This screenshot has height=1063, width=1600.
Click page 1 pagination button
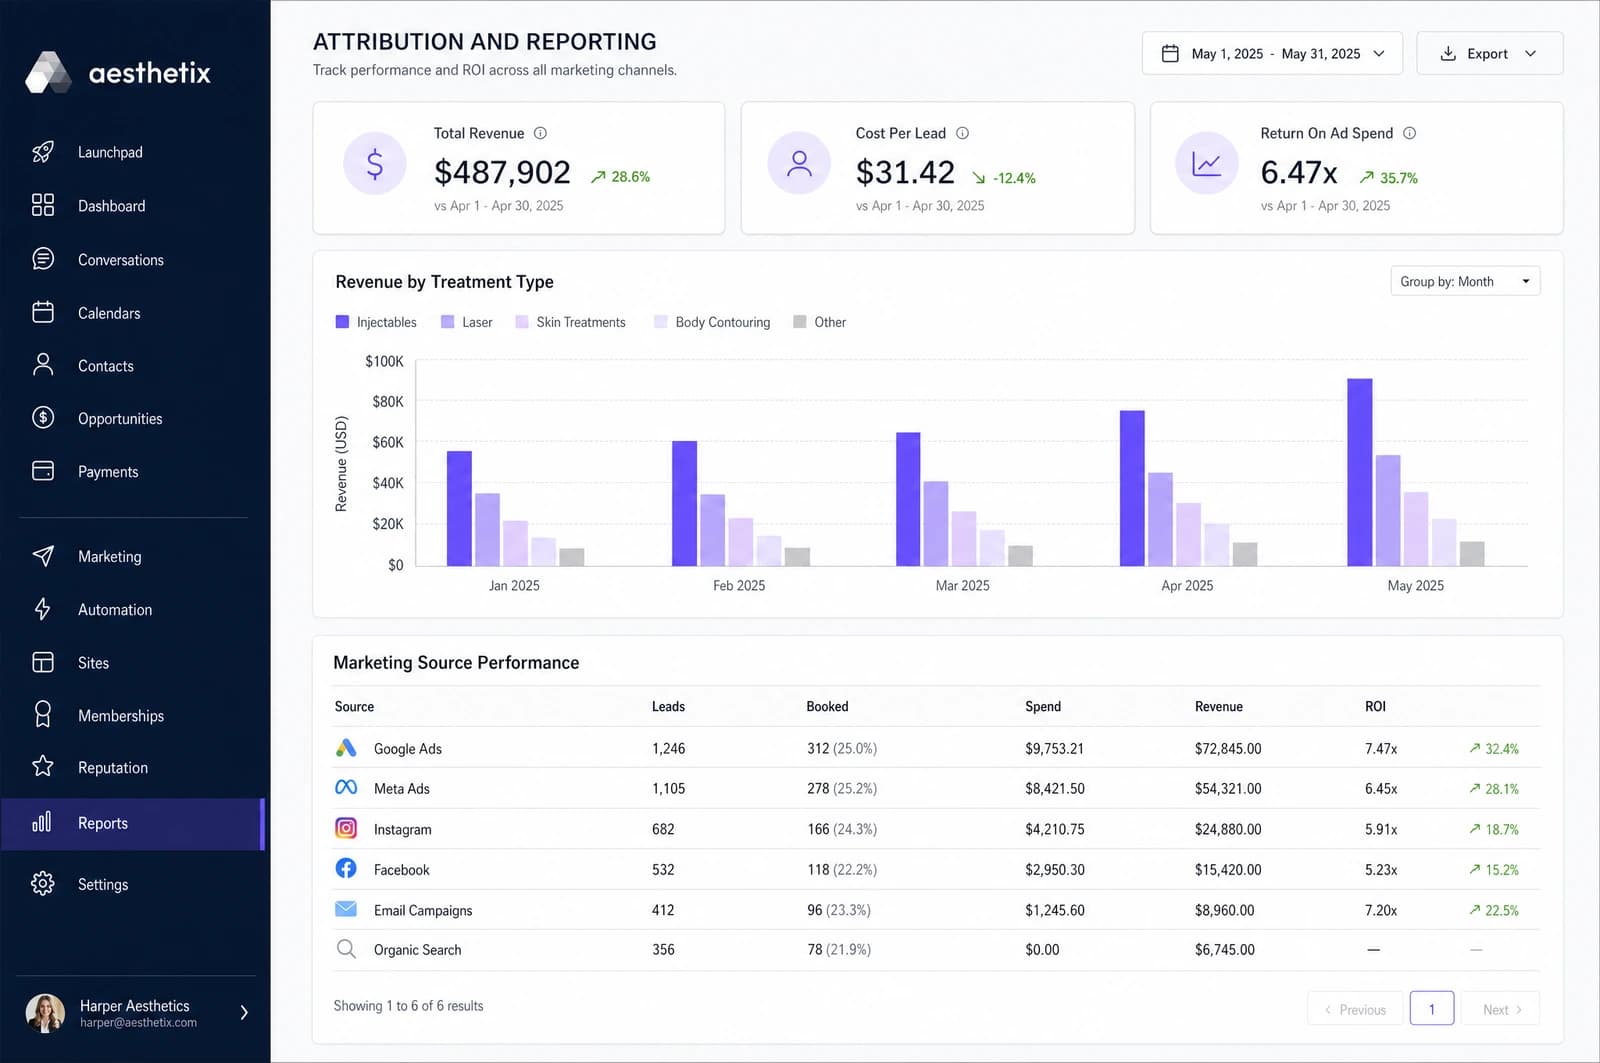1432,1008
